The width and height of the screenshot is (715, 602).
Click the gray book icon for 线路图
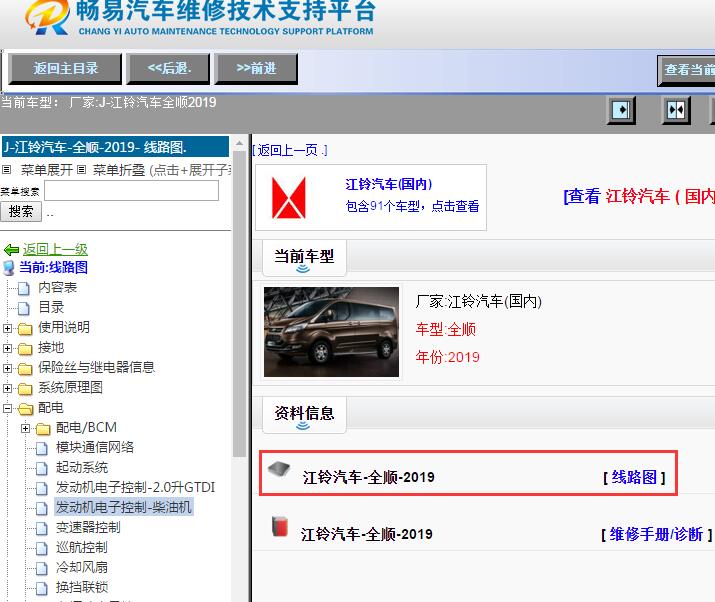(x=279, y=469)
